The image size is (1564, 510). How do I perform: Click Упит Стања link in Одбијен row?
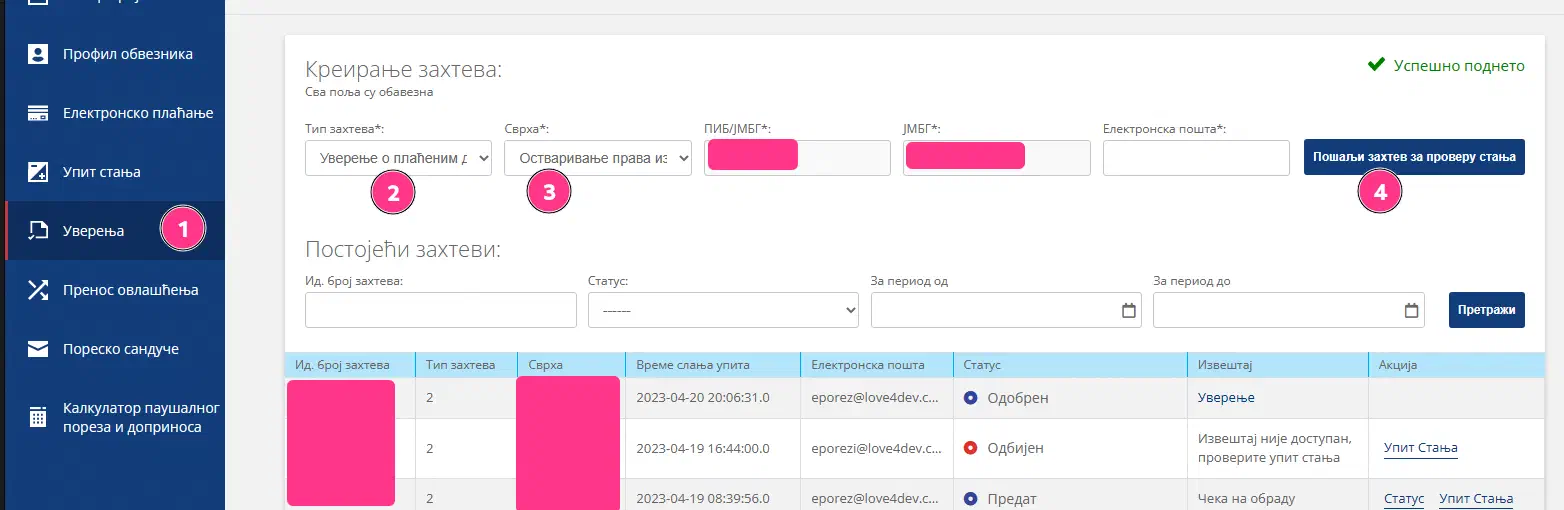[1420, 448]
